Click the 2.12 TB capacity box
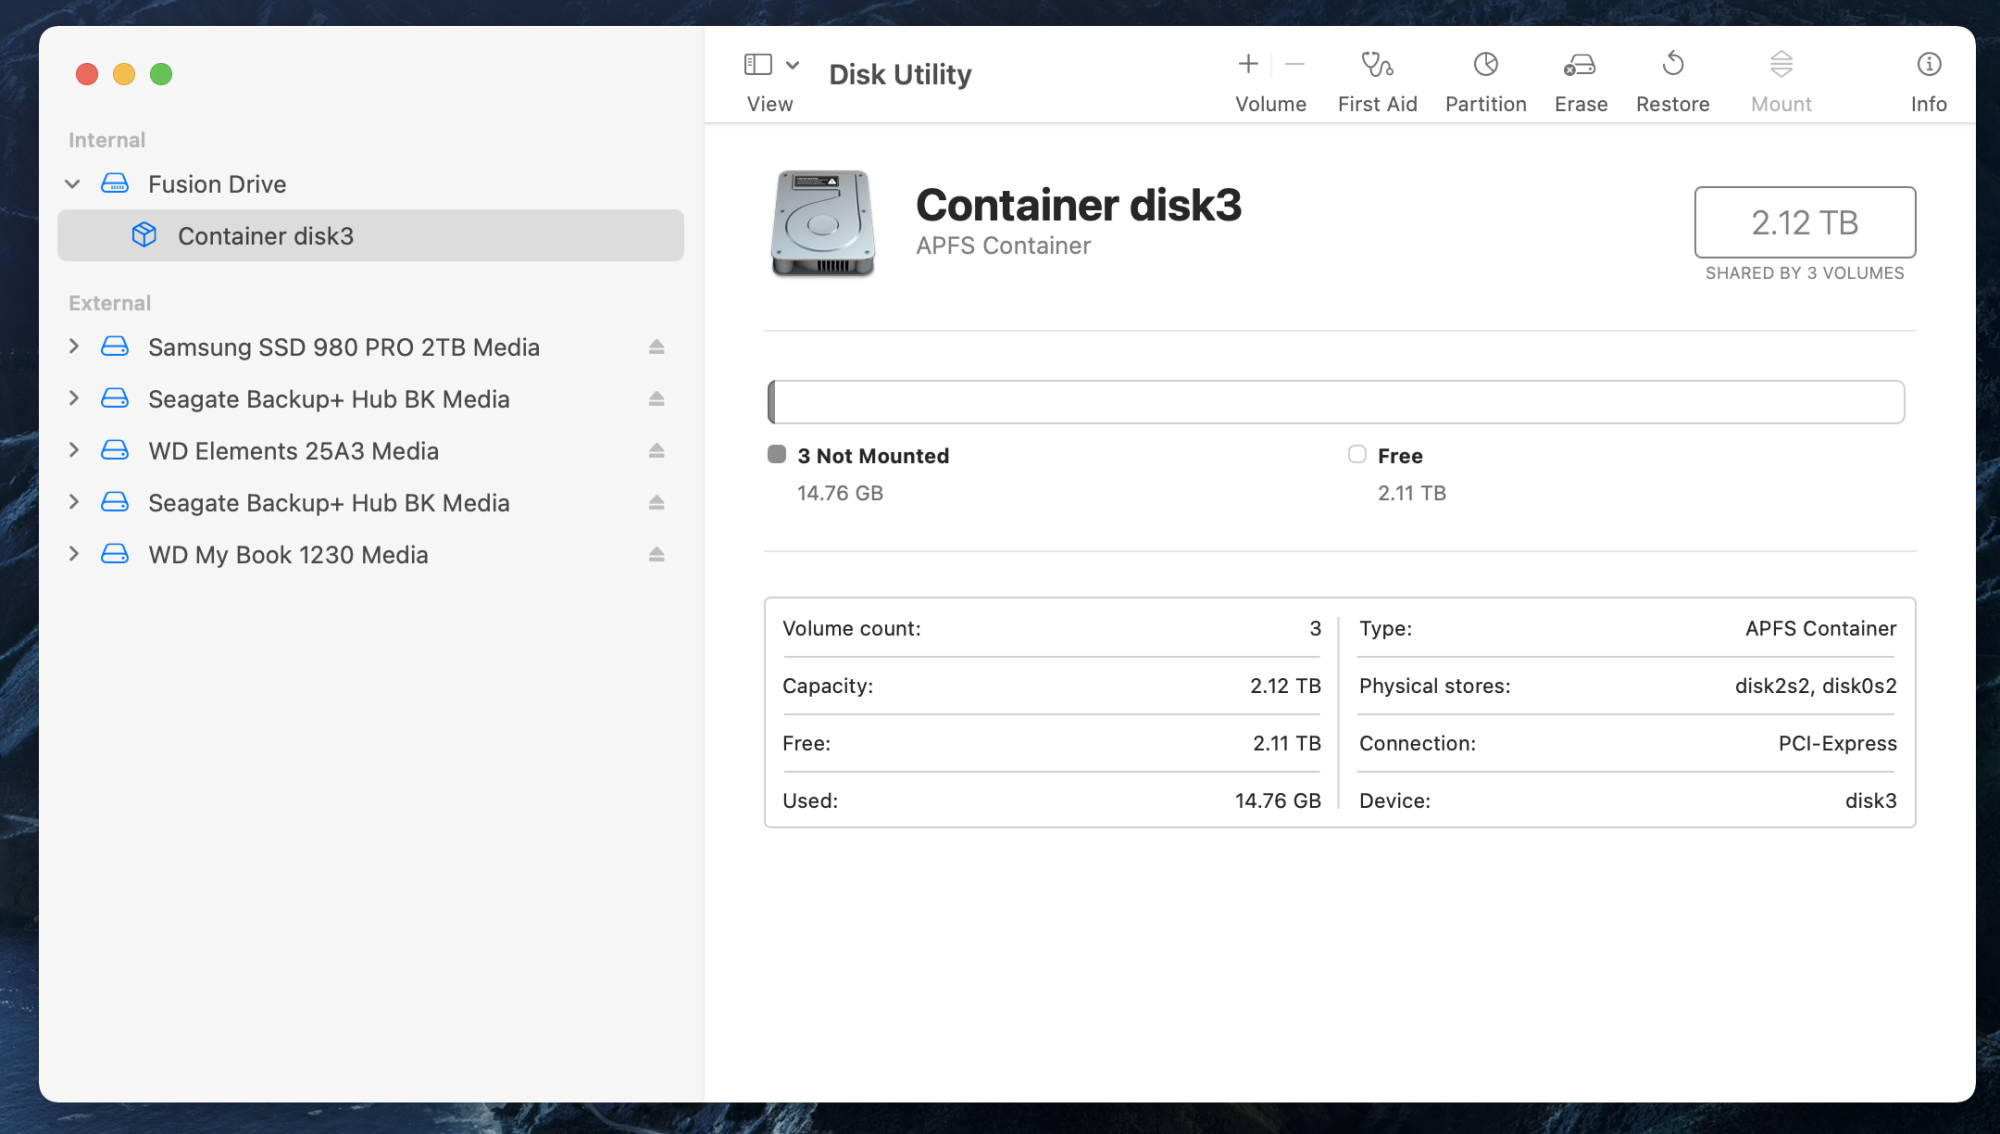Image resolution: width=2000 pixels, height=1134 pixels. click(1804, 222)
